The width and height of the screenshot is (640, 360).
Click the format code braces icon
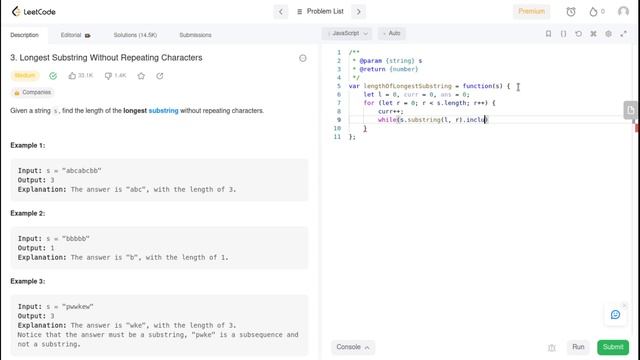pos(563,34)
